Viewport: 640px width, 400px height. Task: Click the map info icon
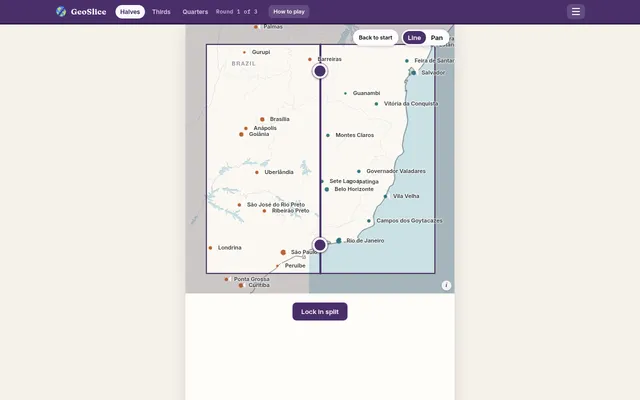446,285
